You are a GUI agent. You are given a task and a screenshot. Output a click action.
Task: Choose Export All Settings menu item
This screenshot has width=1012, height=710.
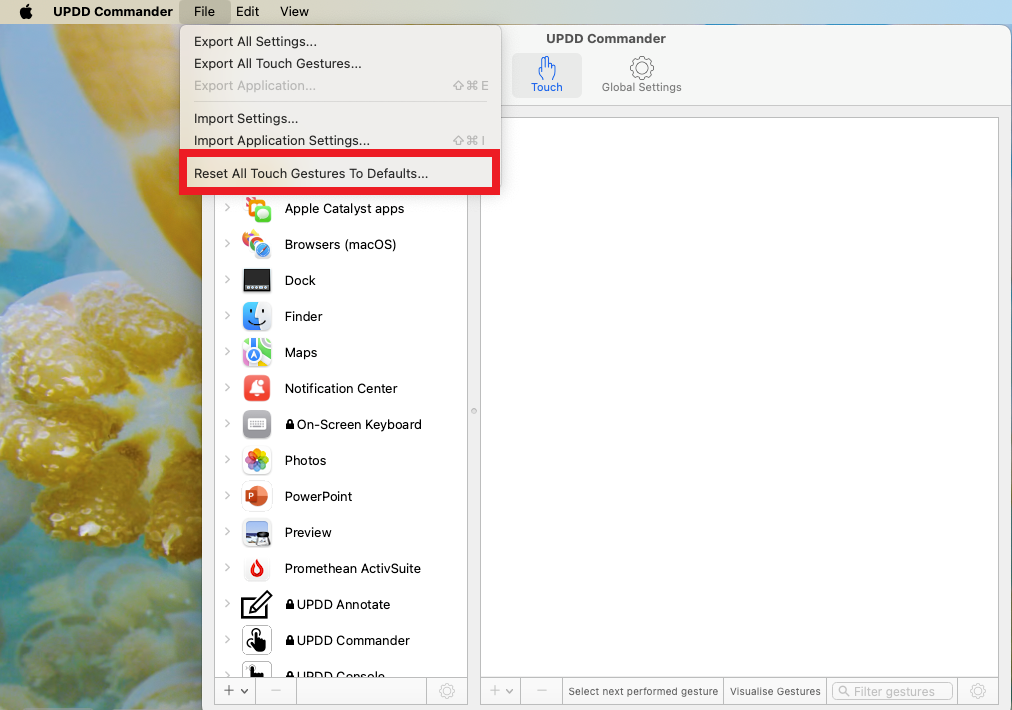pos(255,41)
